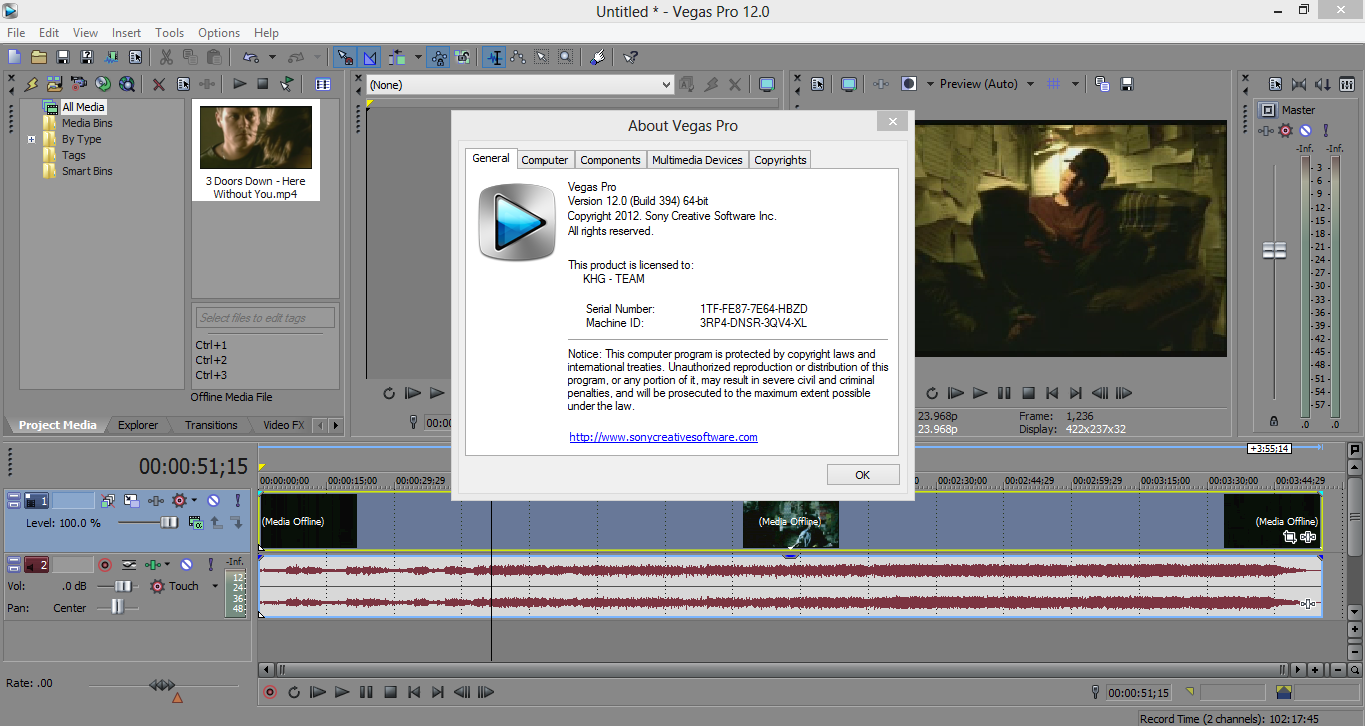1365x726 pixels.
Task: Expand the By Type tree node
Action: pyautogui.click(x=32, y=139)
